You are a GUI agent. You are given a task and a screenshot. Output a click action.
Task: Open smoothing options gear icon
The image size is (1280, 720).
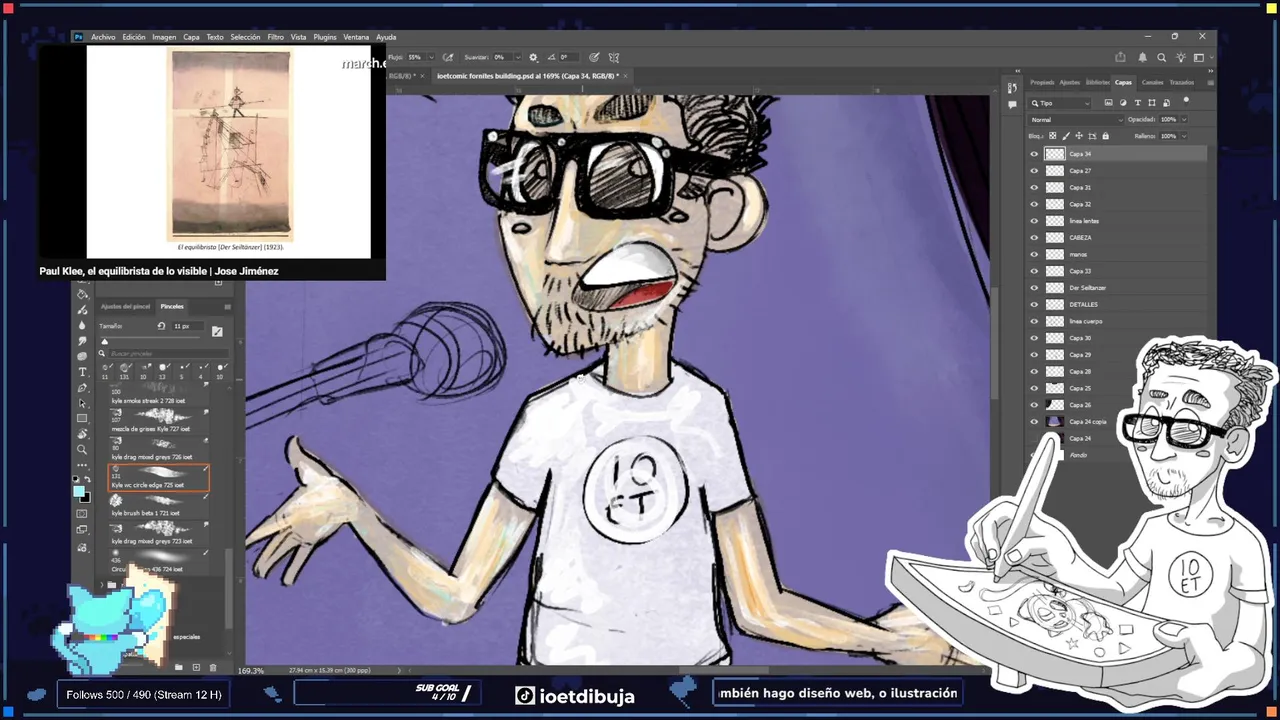[533, 57]
